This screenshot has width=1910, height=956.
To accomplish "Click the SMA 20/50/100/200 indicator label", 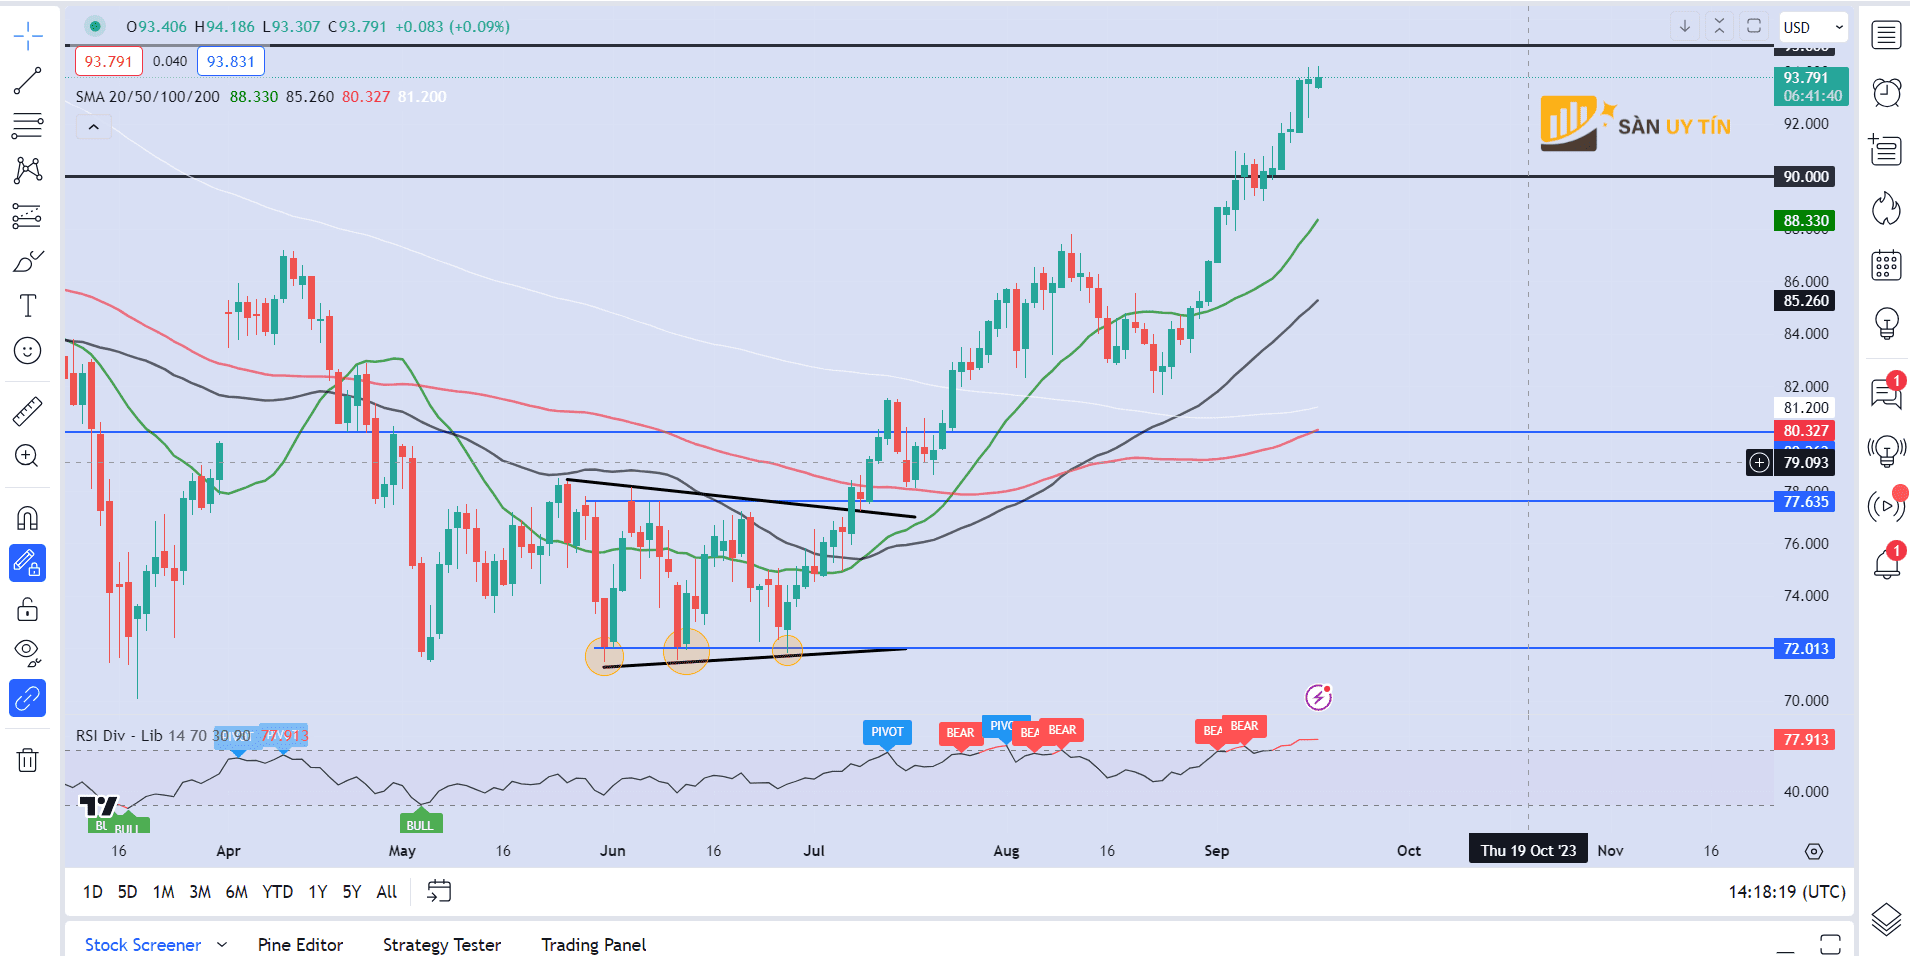I will (148, 97).
